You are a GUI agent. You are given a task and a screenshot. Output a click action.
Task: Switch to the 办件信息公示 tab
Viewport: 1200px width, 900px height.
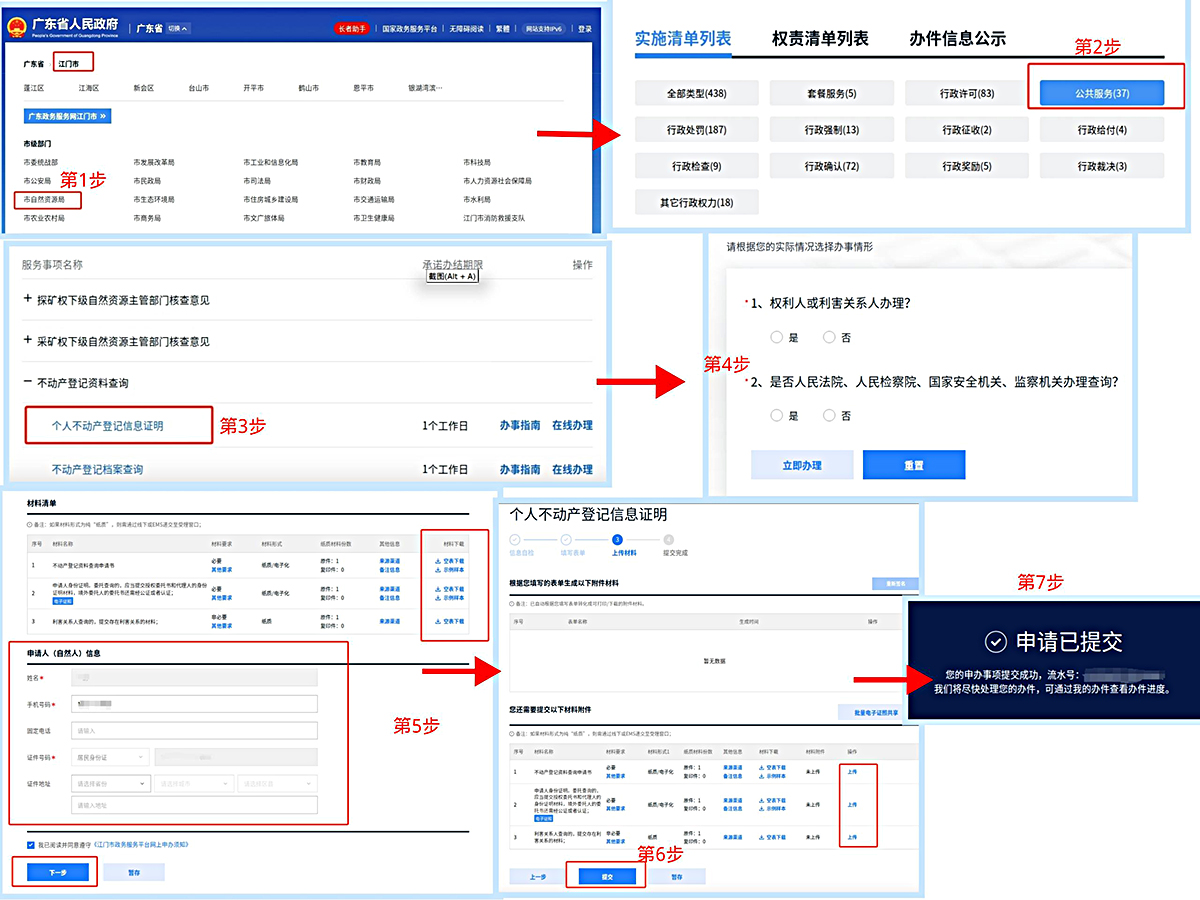(x=957, y=39)
